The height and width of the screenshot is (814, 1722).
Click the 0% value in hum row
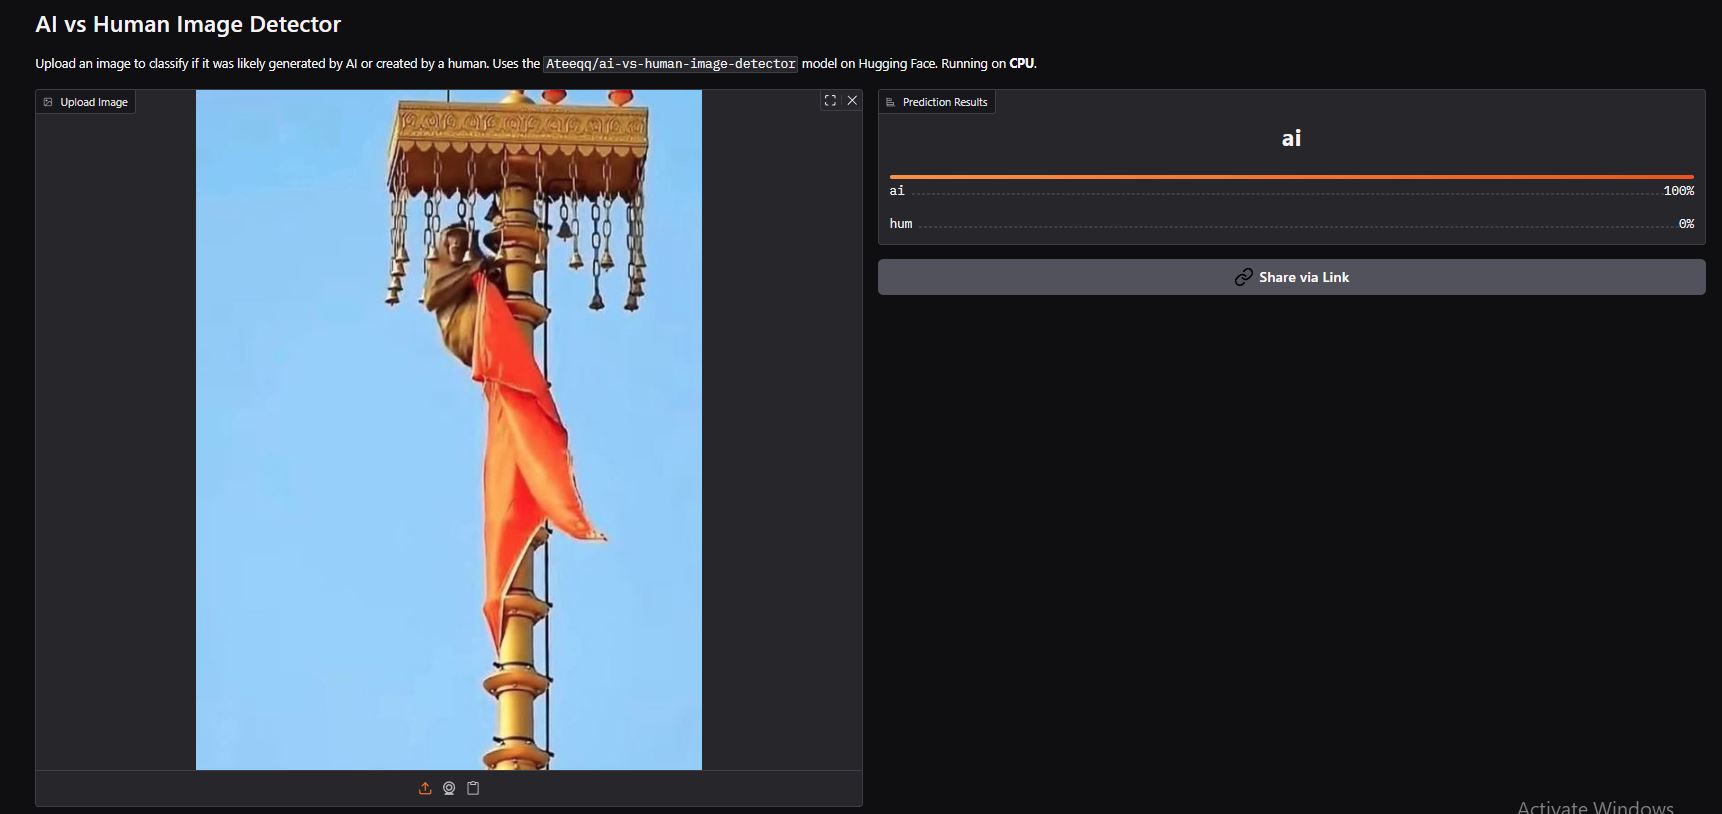click(x=1685, y=224)
